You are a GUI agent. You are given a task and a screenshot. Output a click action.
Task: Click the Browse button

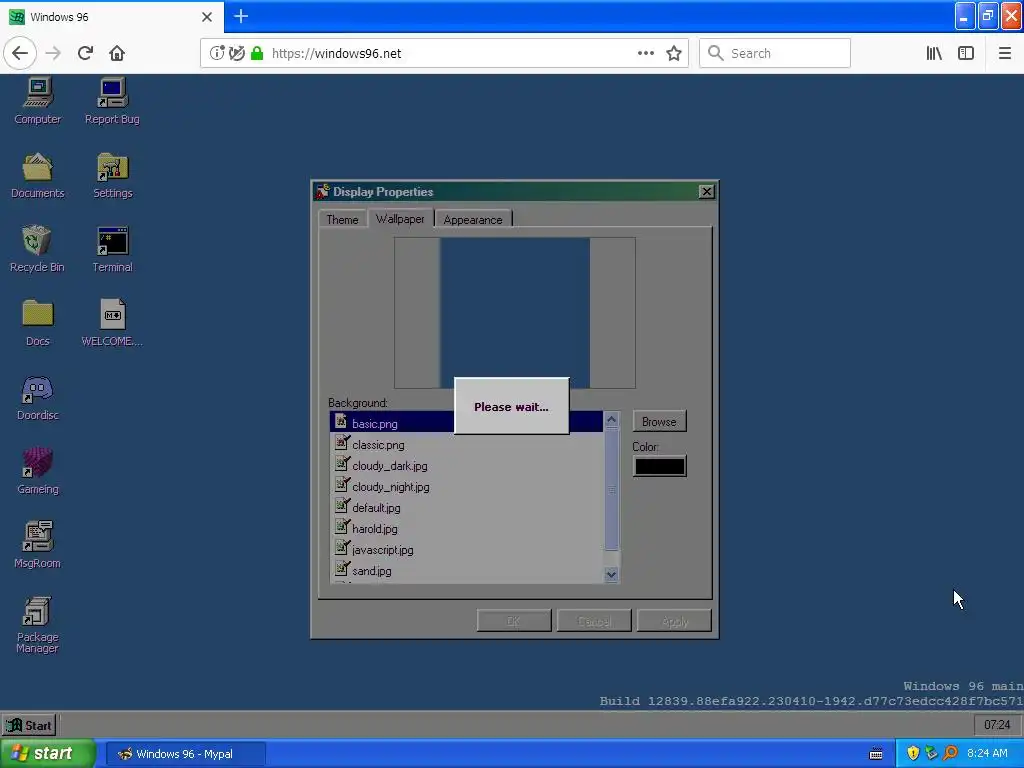[x=659, y=422]
